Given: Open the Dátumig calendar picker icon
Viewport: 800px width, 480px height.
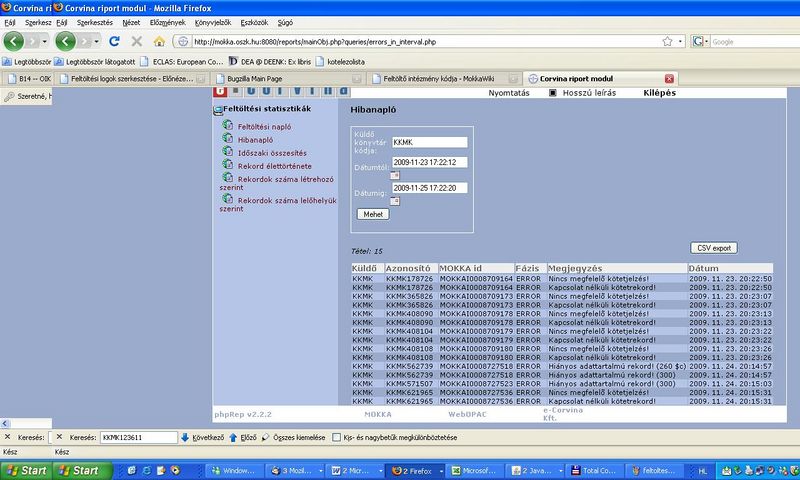Looking at the screenshot, I should pos(395,201).
